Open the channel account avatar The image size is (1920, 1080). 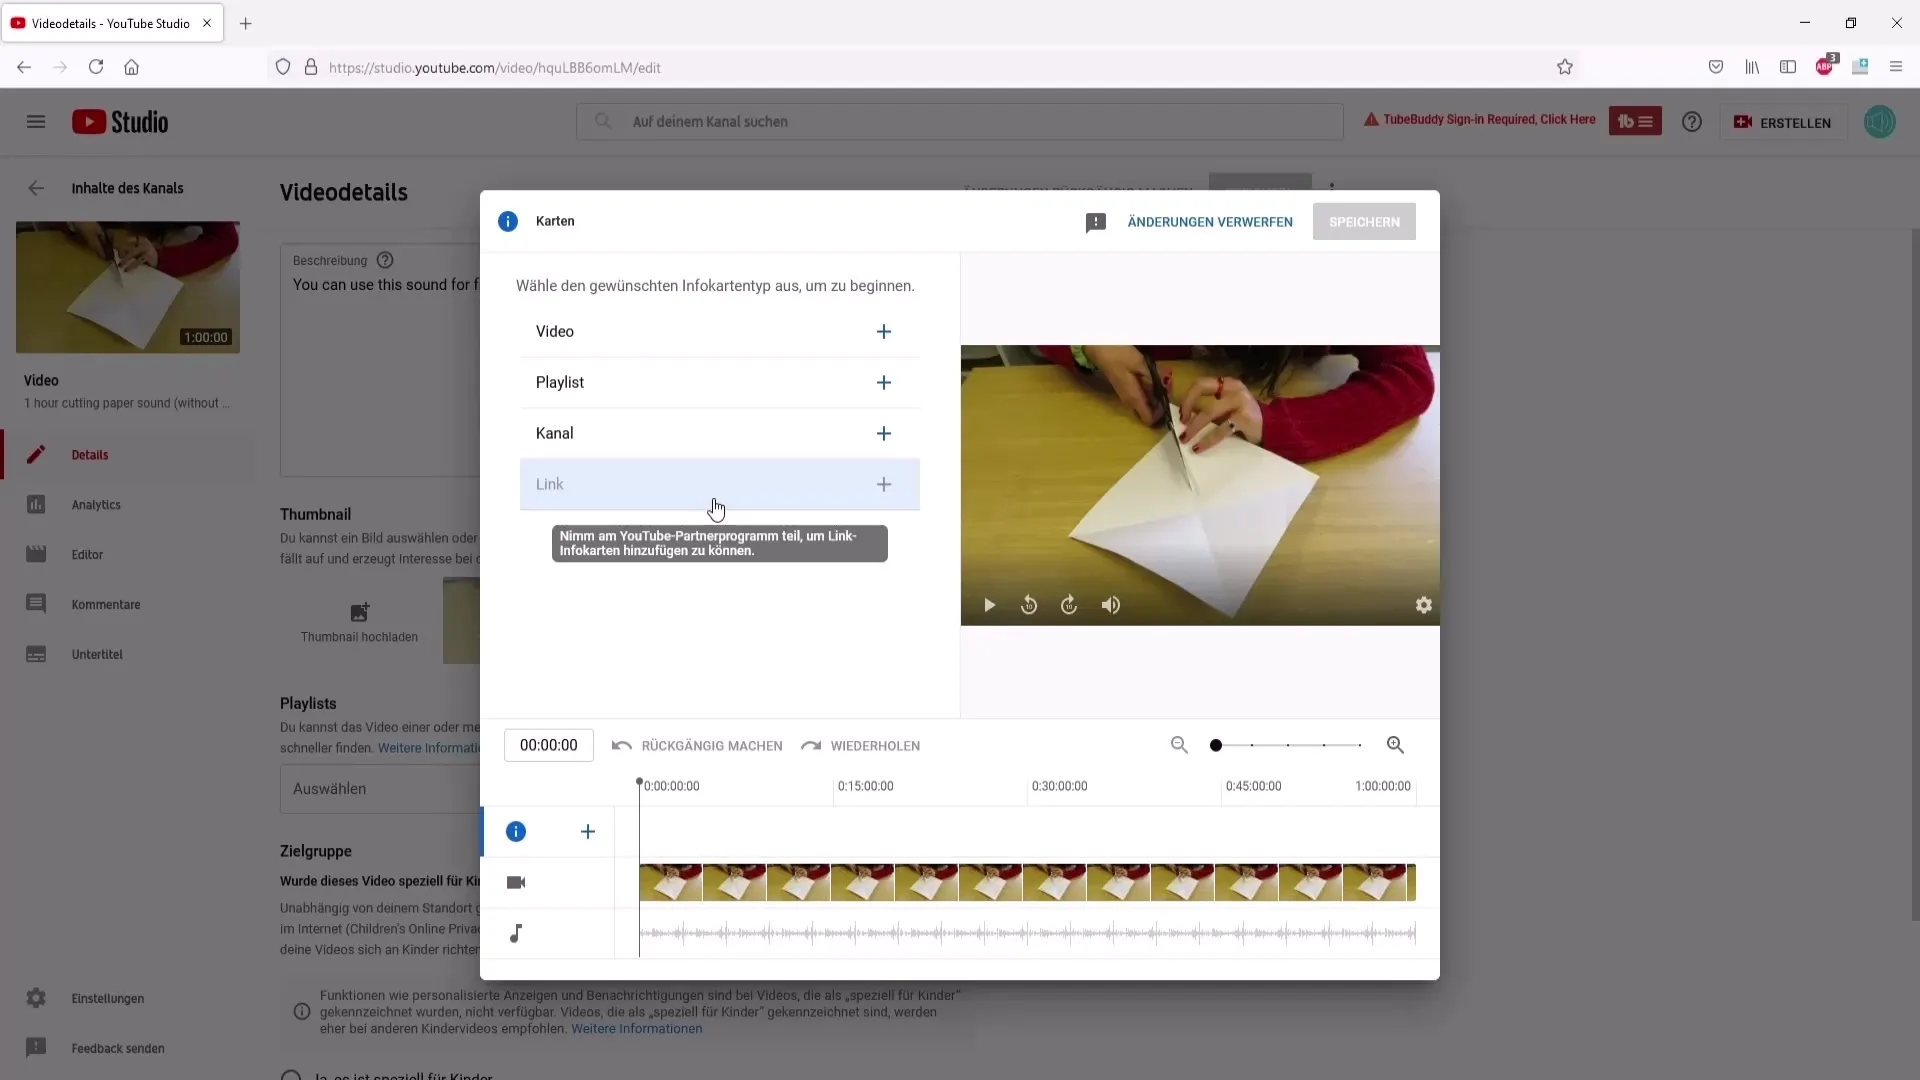click(x=1879, y=122)
